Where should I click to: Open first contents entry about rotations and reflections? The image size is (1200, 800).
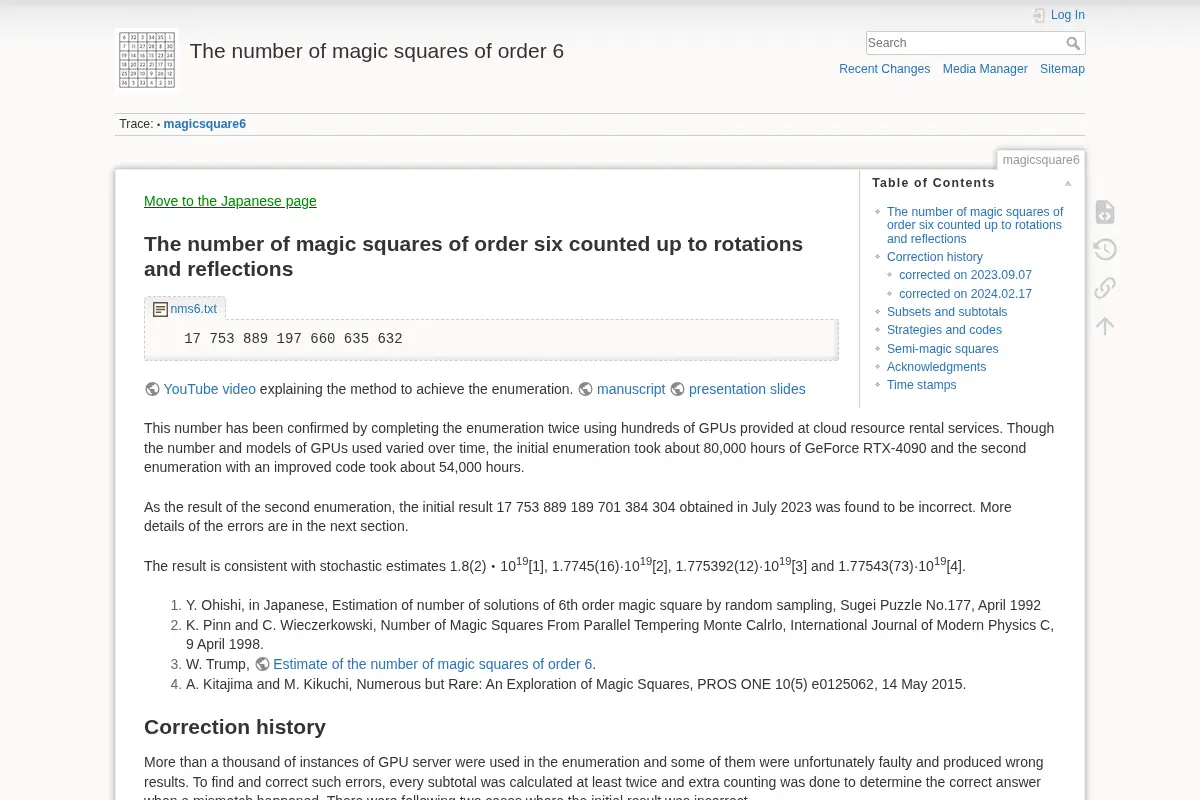pos(975,225)
